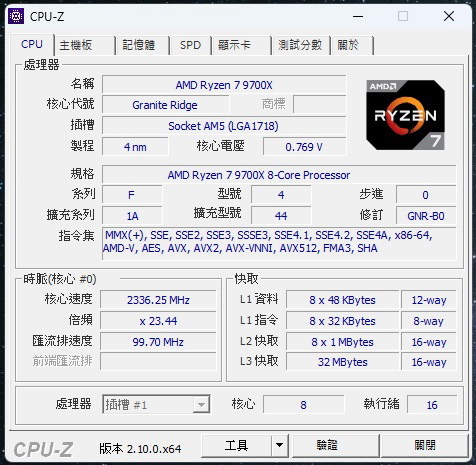Open the 處理器 插槽 #1 dropdown

tap(156, 405)
